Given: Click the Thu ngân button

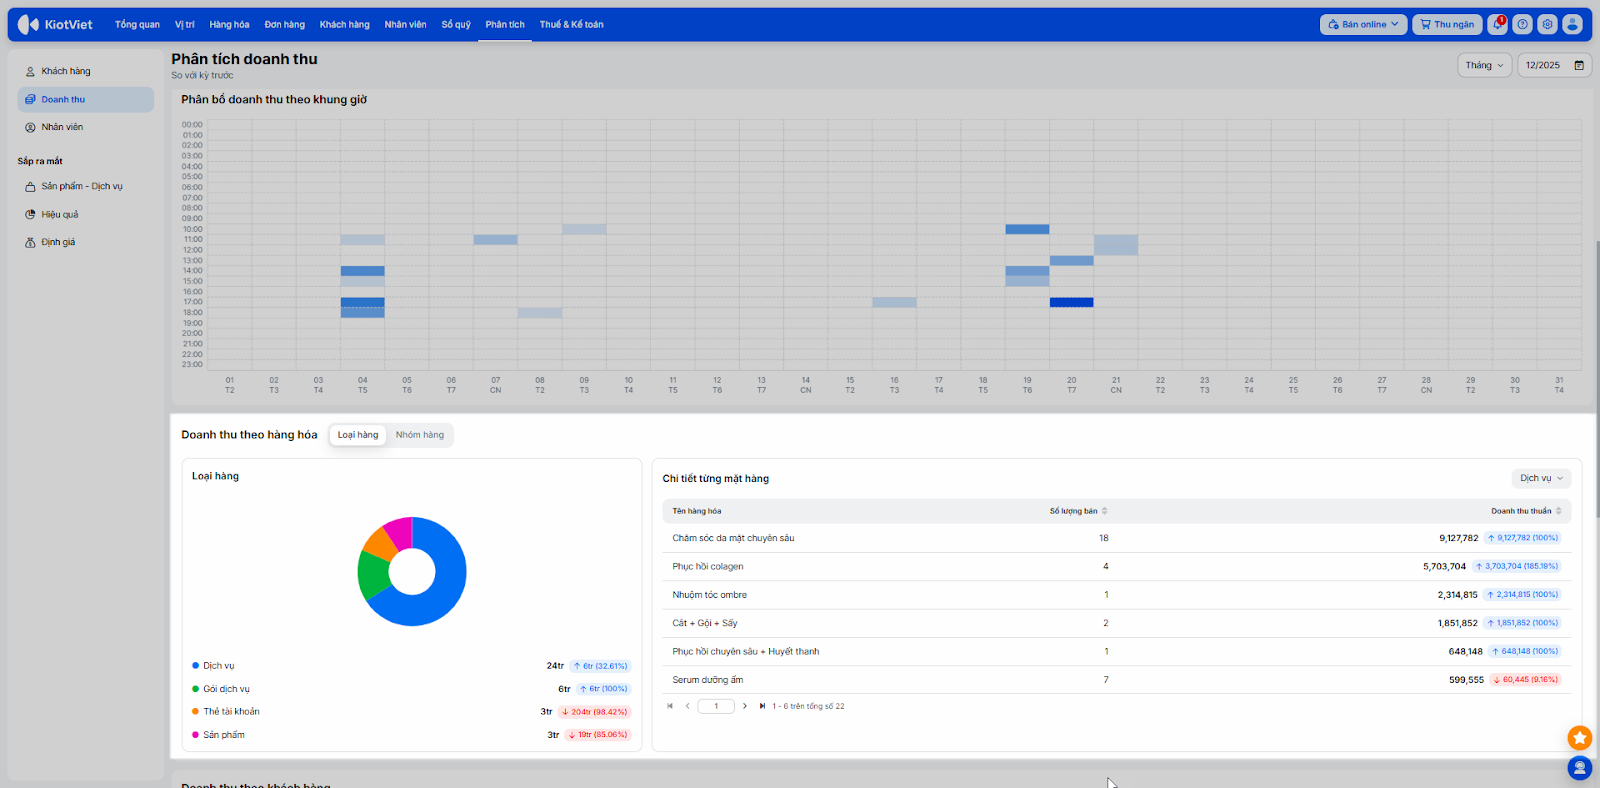Looking at the screenshot, I should (x=1447, y=24).
